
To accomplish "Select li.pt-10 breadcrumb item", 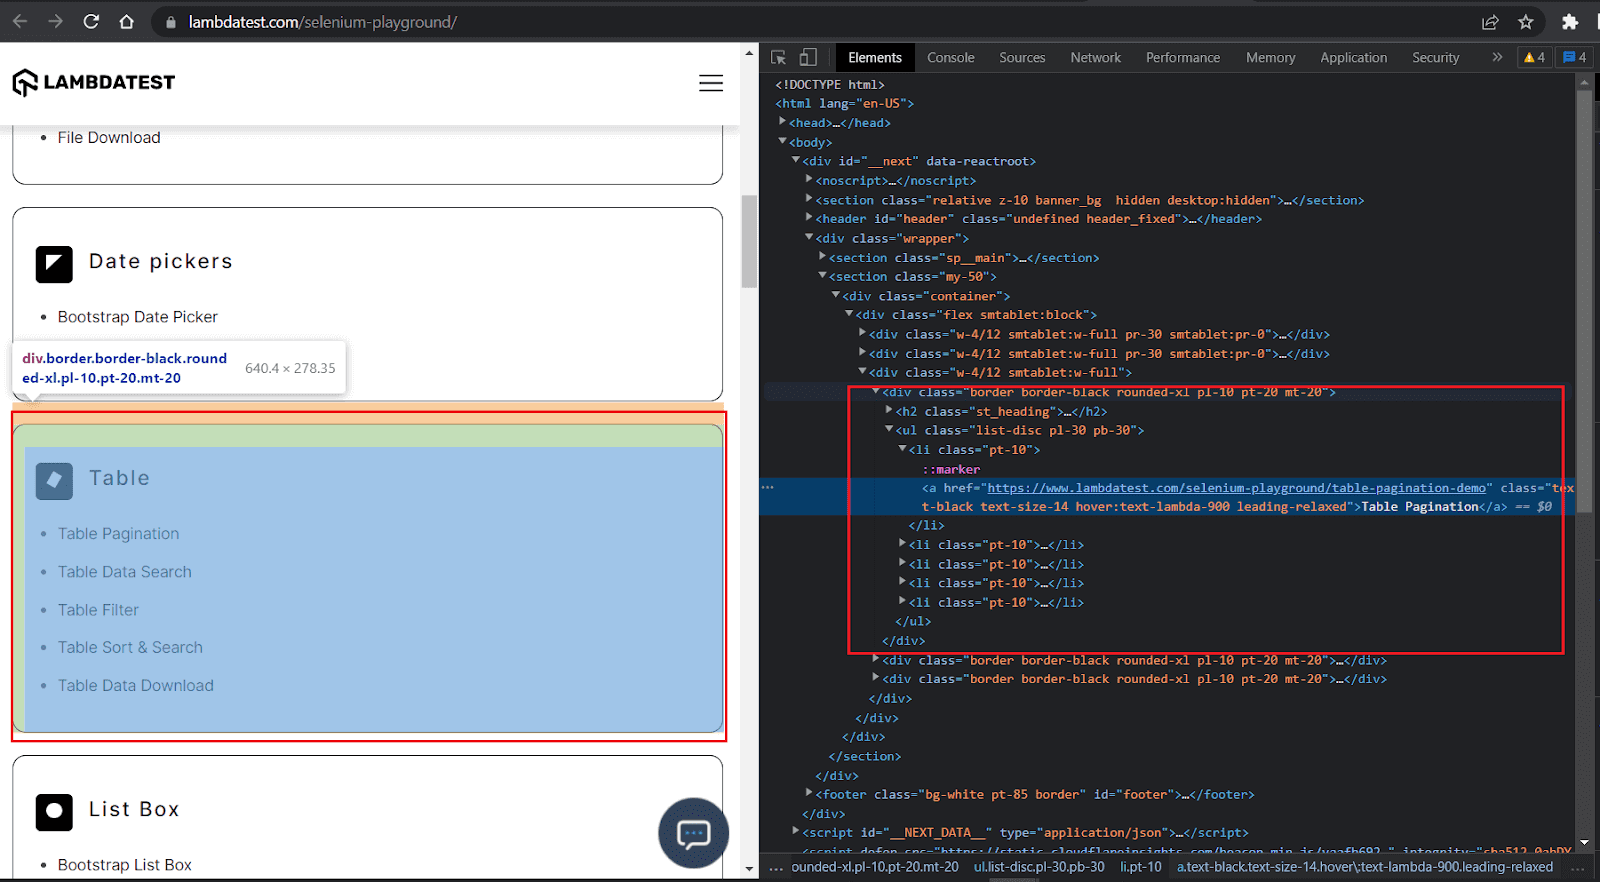I will (1141, 867).
